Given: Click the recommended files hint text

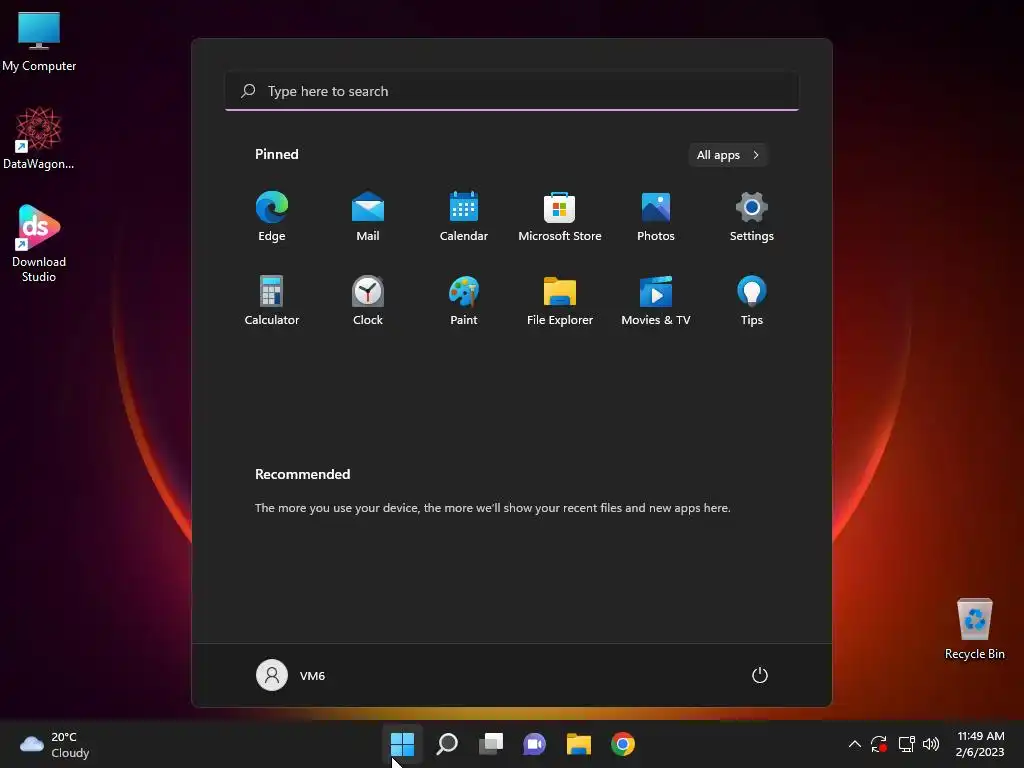Looking at the screenshot, I should (x=492, y=507).
